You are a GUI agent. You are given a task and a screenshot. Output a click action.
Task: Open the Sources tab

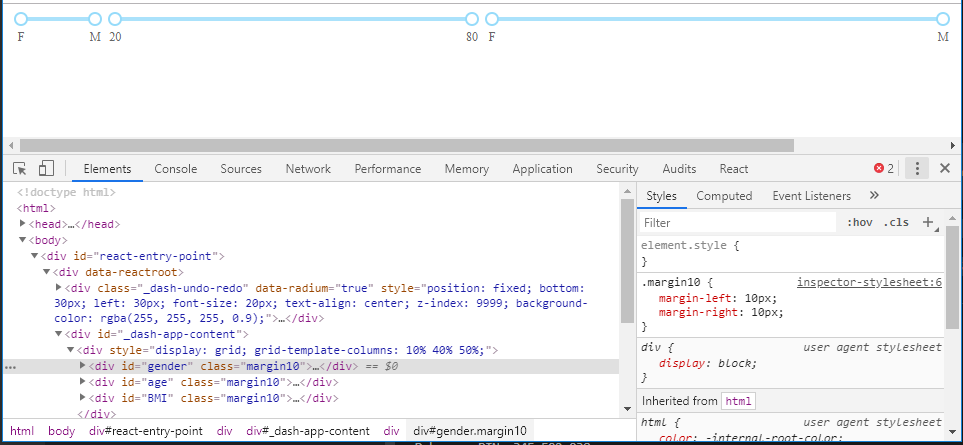241,169
